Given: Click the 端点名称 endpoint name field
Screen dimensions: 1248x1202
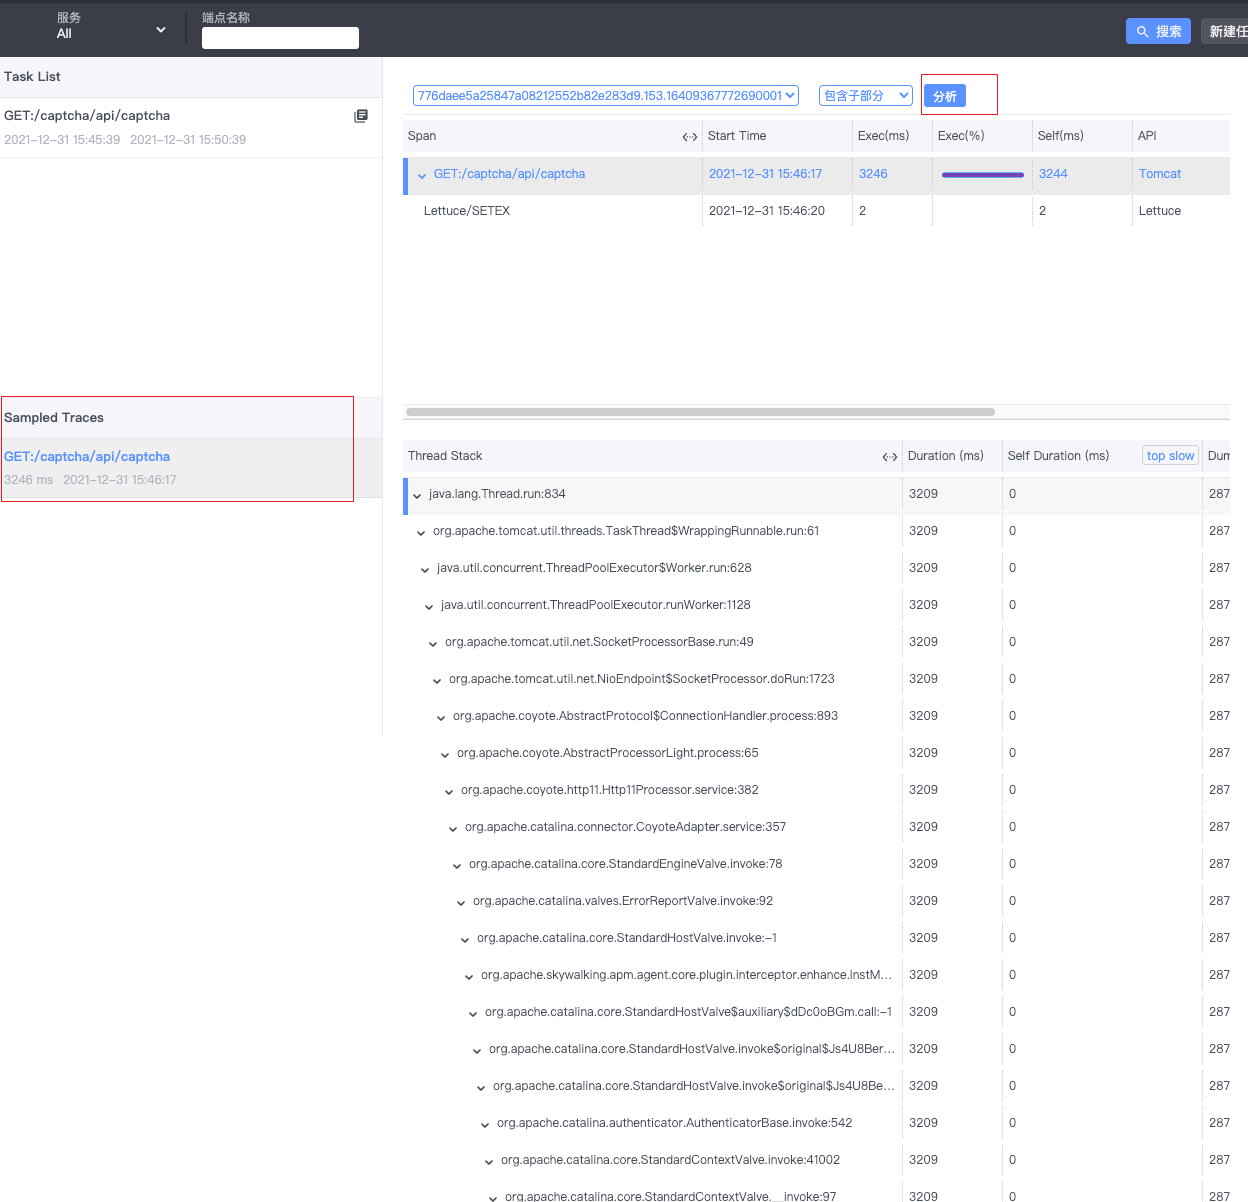Looking at the screenshot, I should click(x=280, y=38).
